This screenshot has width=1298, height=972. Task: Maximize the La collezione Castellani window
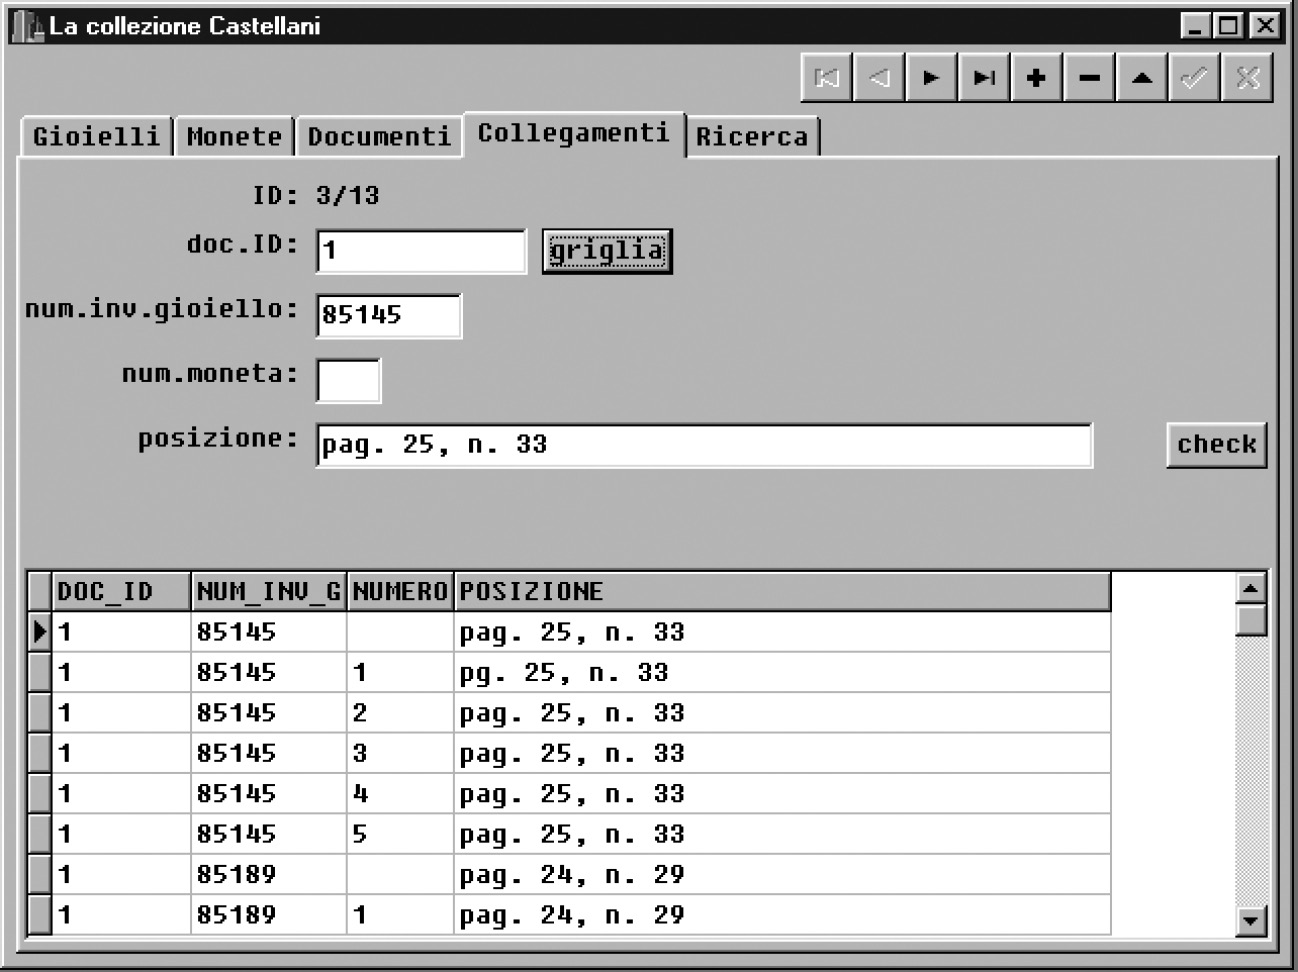tap(1229, 26)
